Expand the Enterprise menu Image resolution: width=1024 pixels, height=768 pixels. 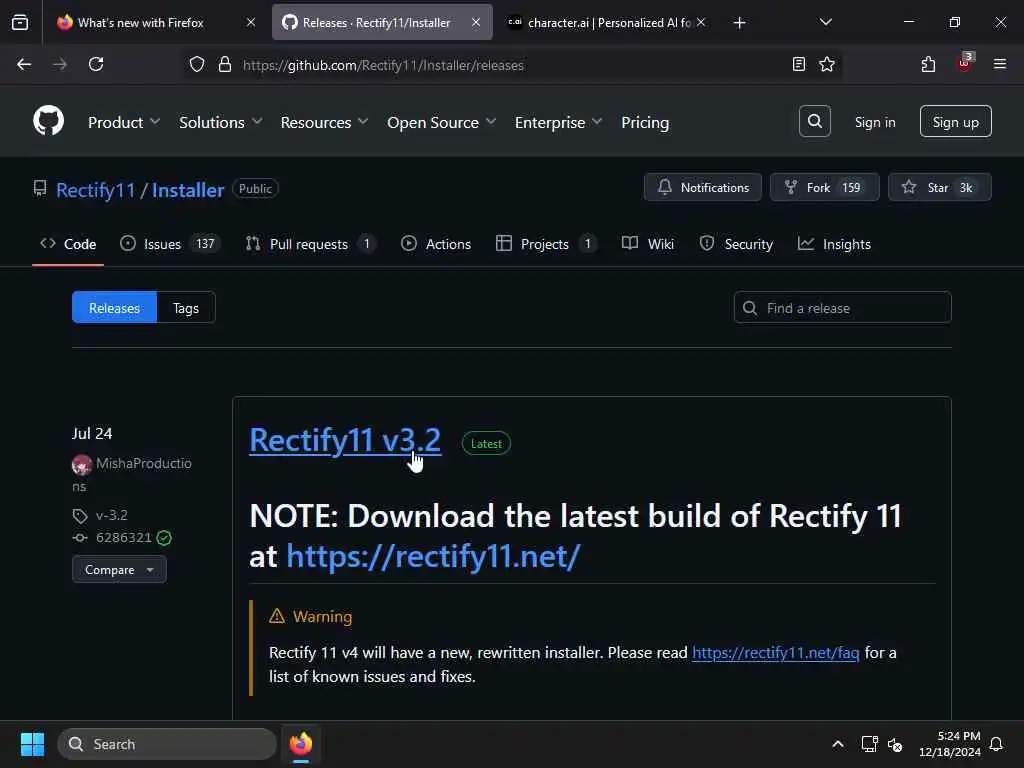tap(558, 122)
